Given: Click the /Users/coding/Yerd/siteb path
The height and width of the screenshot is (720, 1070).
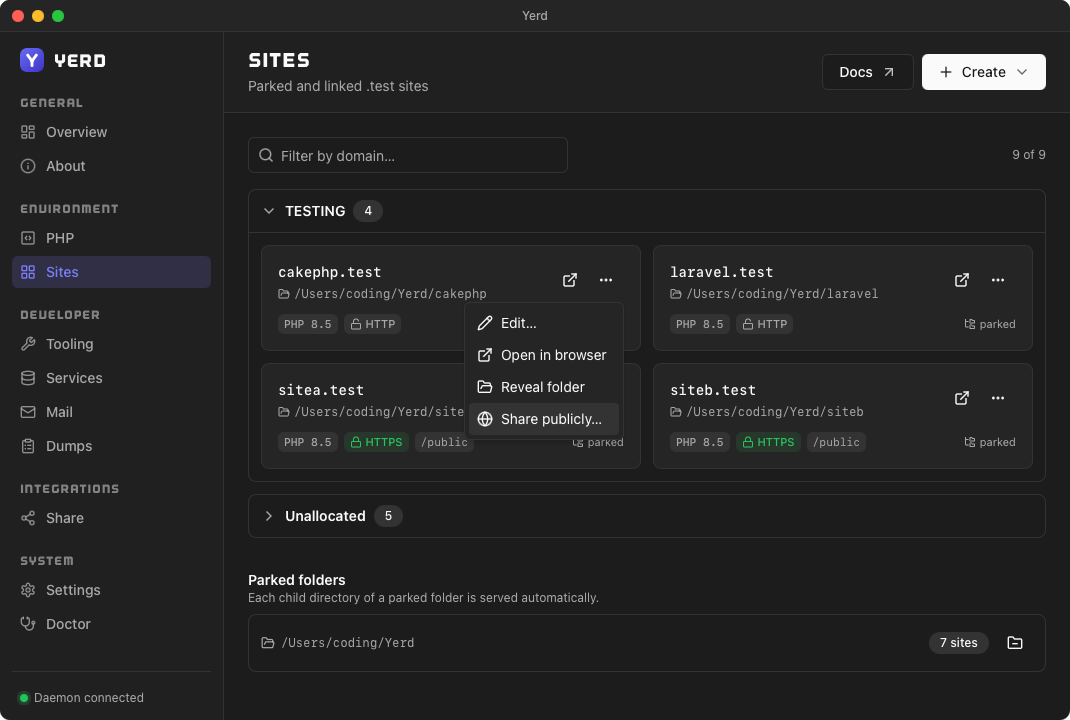Looking at the screenshot, I should (x=775, y=412).
